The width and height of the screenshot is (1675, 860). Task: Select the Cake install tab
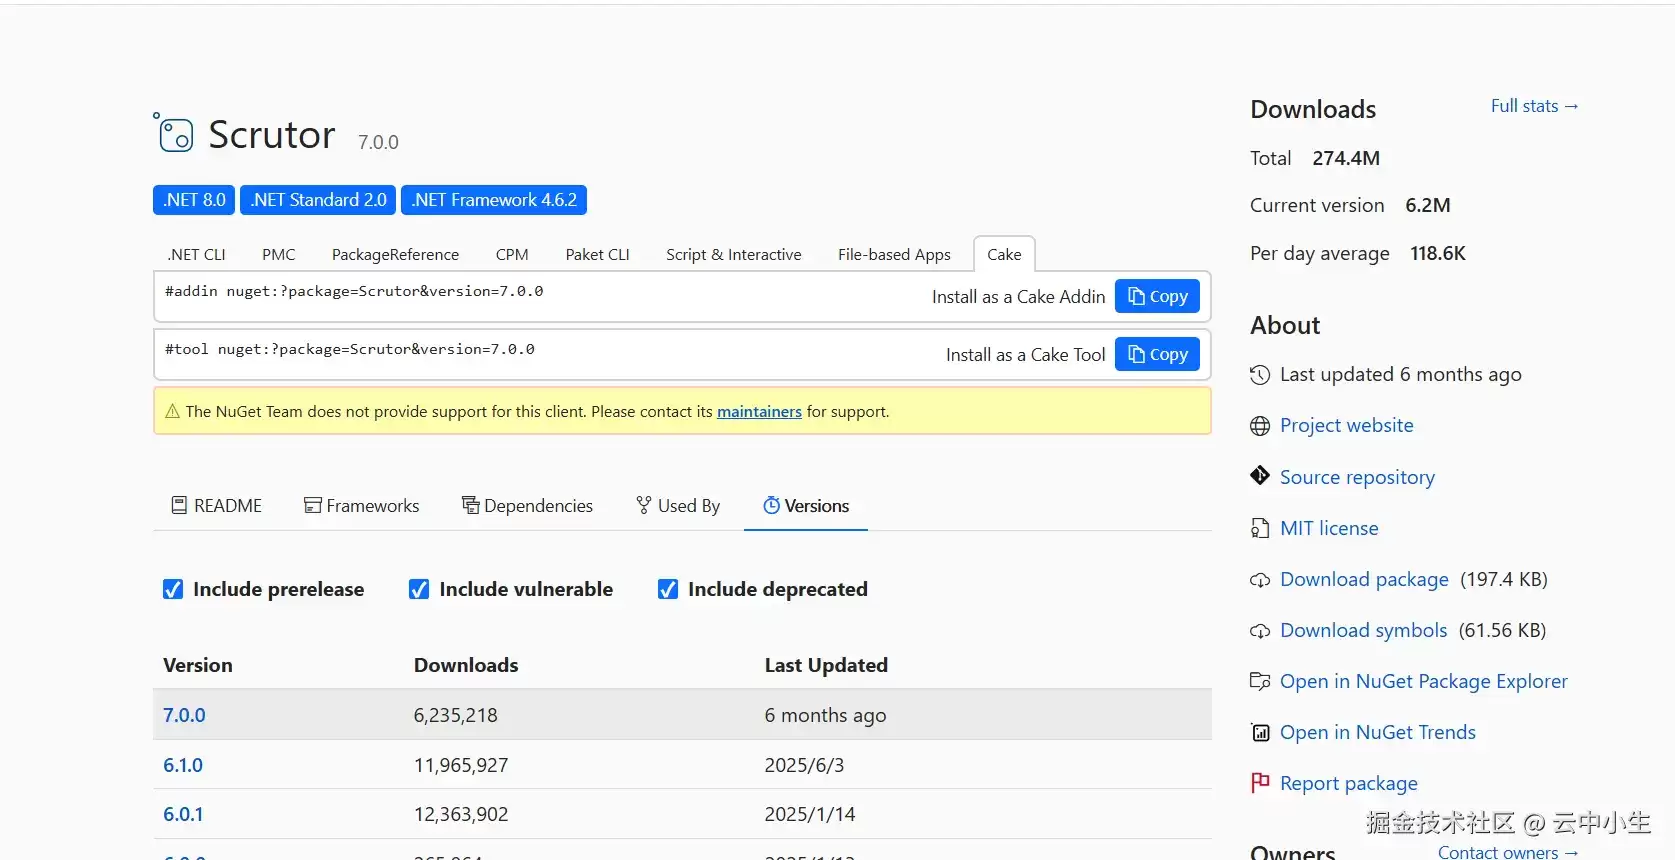coord(1004,254)
